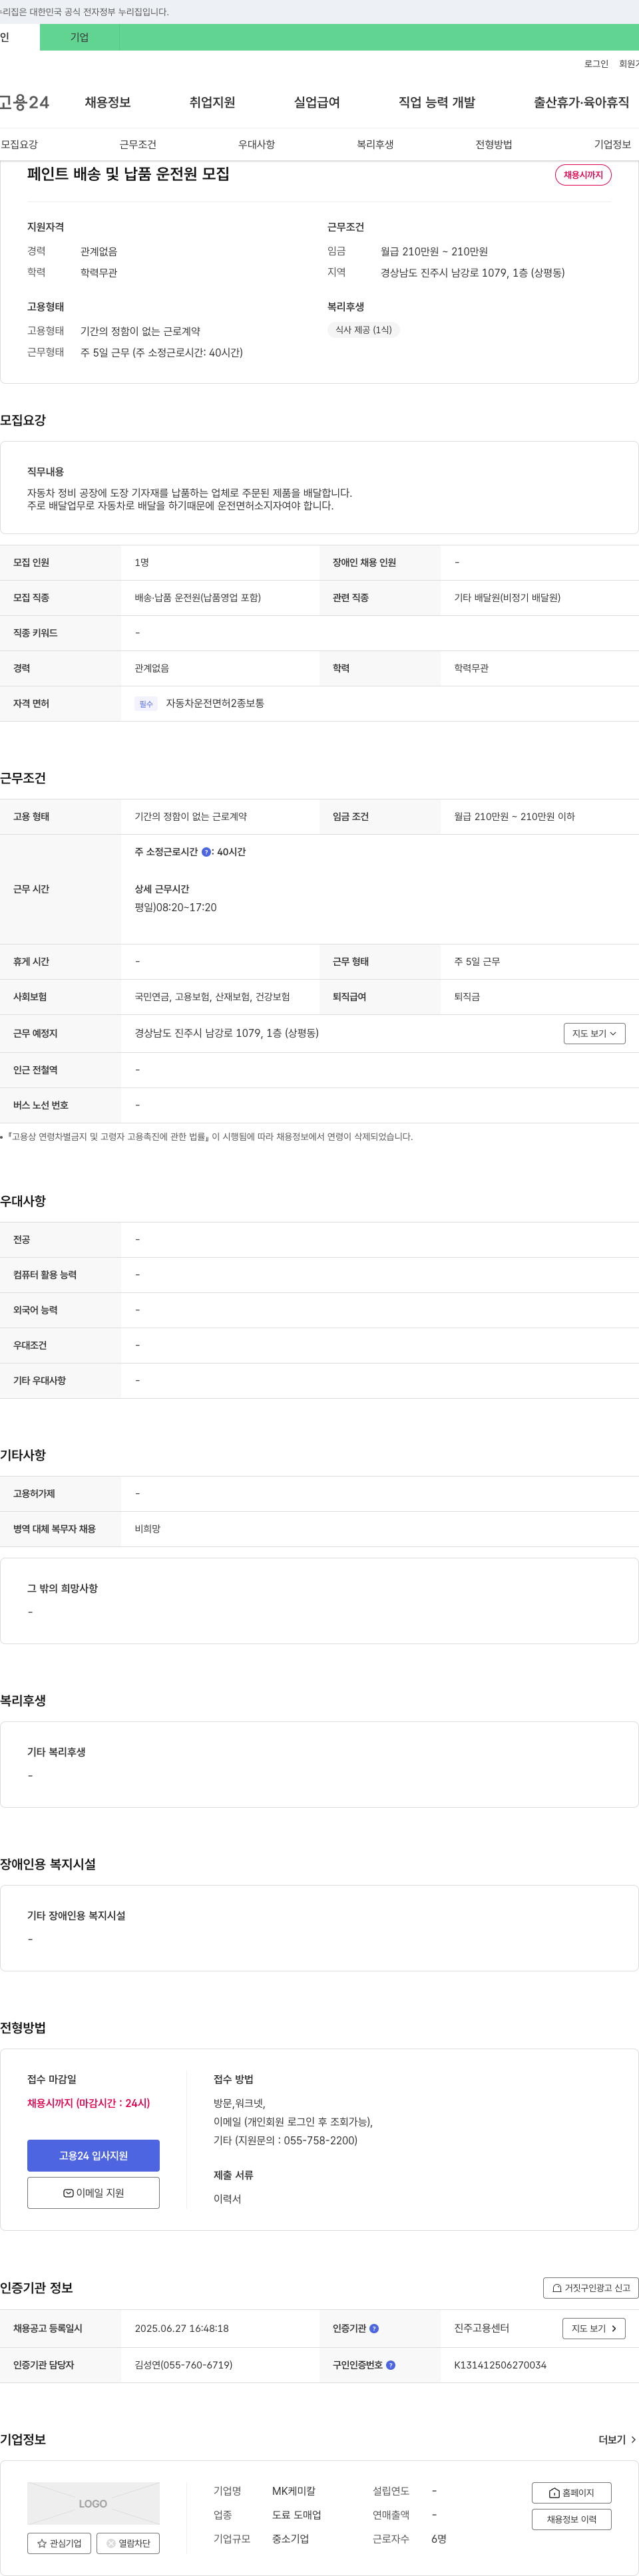Click the envelope icon in 이메일 지원
The height and width of the screenshot is (2576, 639).
(68, 2193)
